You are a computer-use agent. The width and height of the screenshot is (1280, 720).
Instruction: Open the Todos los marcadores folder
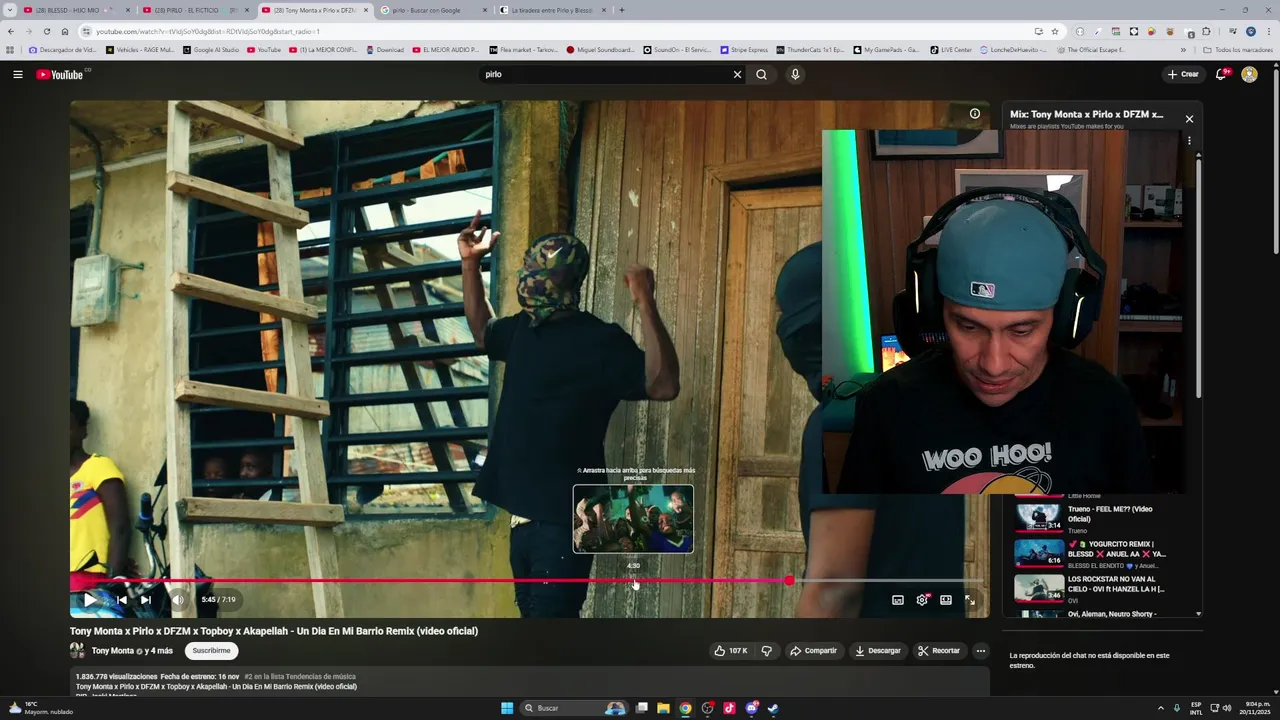(x=1238, y=49)
